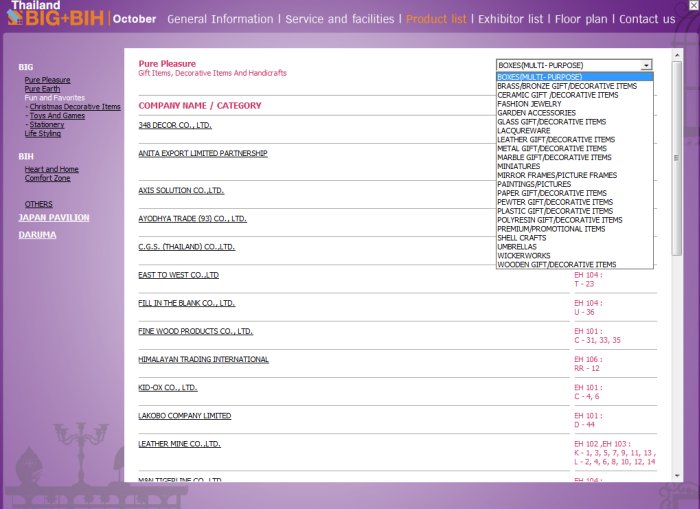
Task: Open ANITA EXPORT LIMITED PARTNERSHIP link
Action: (x=203, y=154)
